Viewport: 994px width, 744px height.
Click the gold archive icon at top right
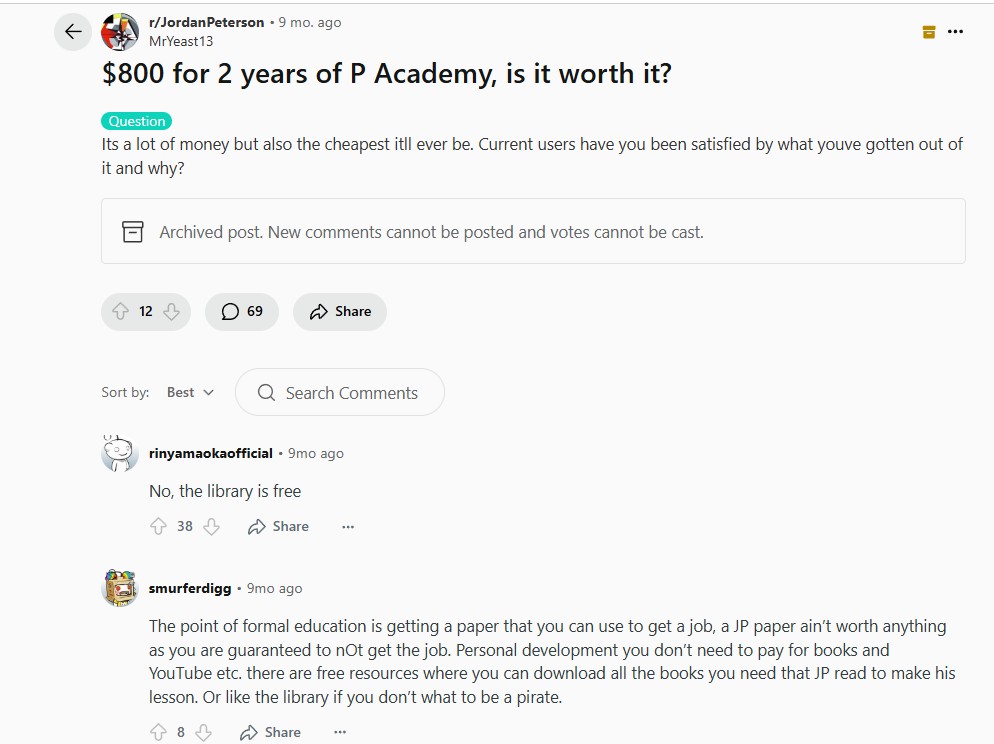[928, 32]
